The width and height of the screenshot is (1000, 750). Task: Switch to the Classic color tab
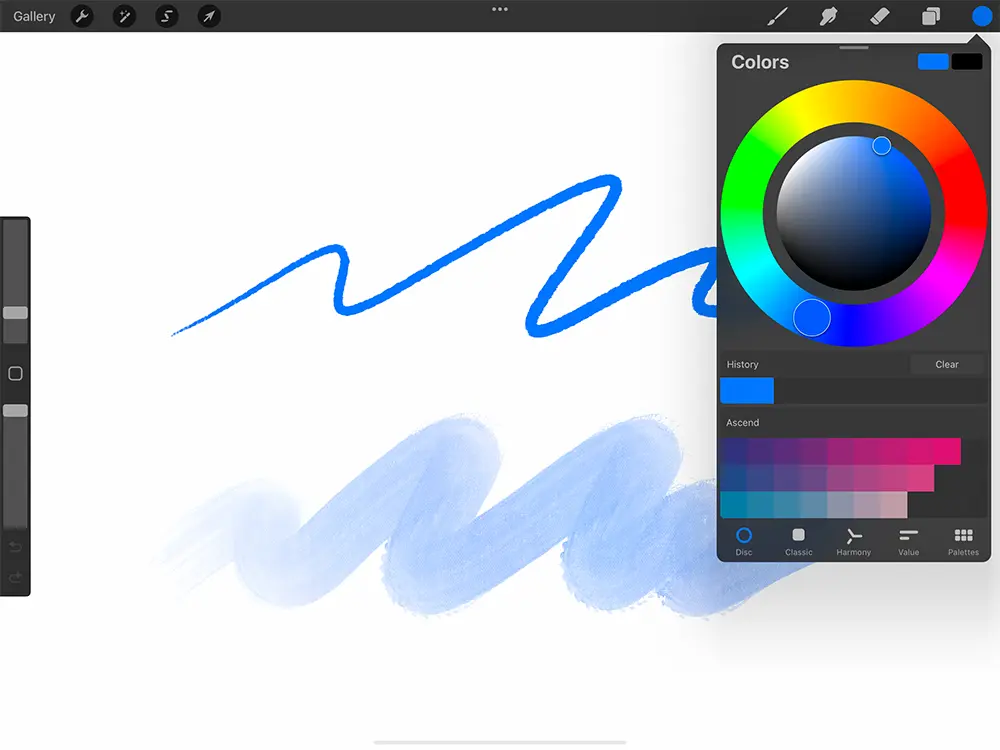(799, 541)
